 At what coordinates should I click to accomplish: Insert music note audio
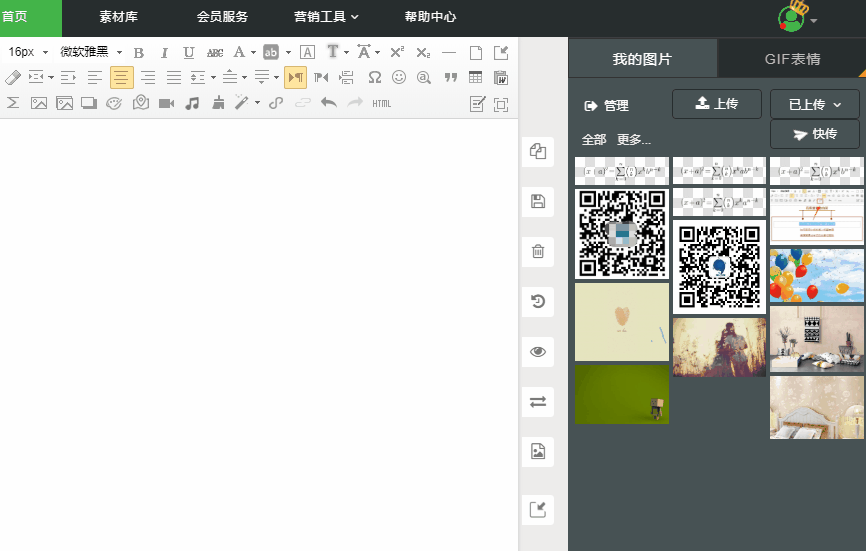(x=192, y=103)
